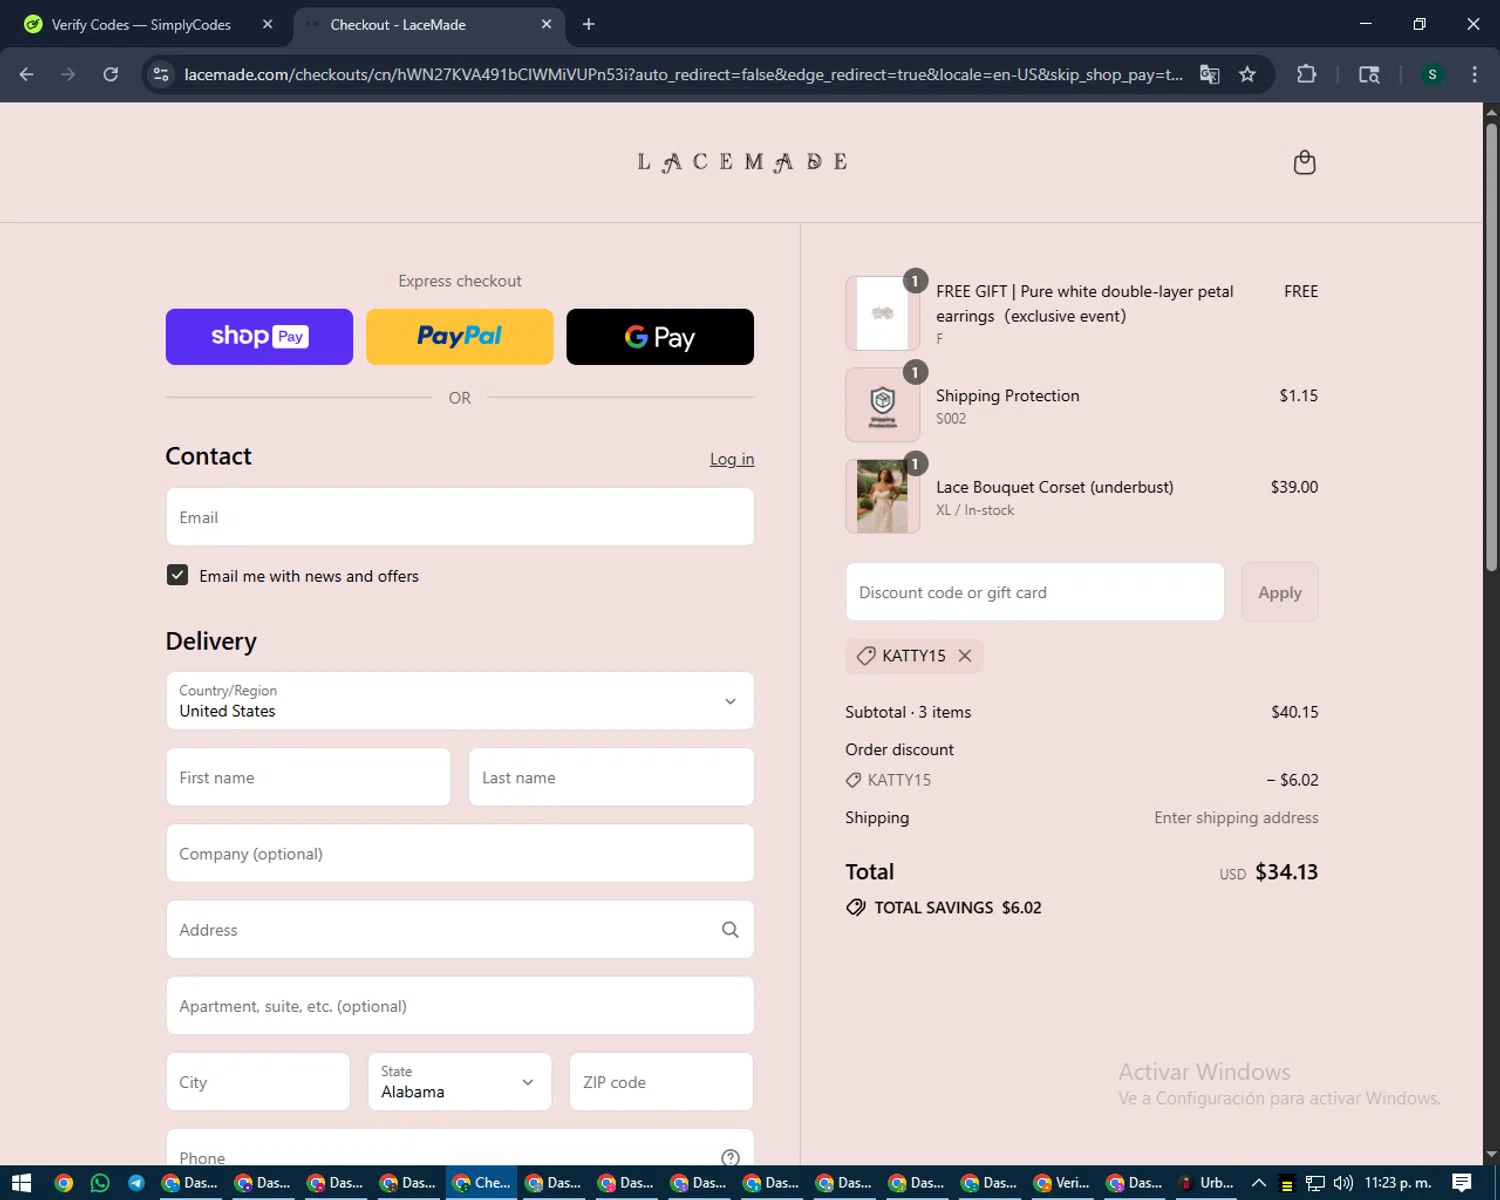Click the Enter shipping address text
The height and width of the screenshot is (1200, 1500).
(x=1236, y=818)
